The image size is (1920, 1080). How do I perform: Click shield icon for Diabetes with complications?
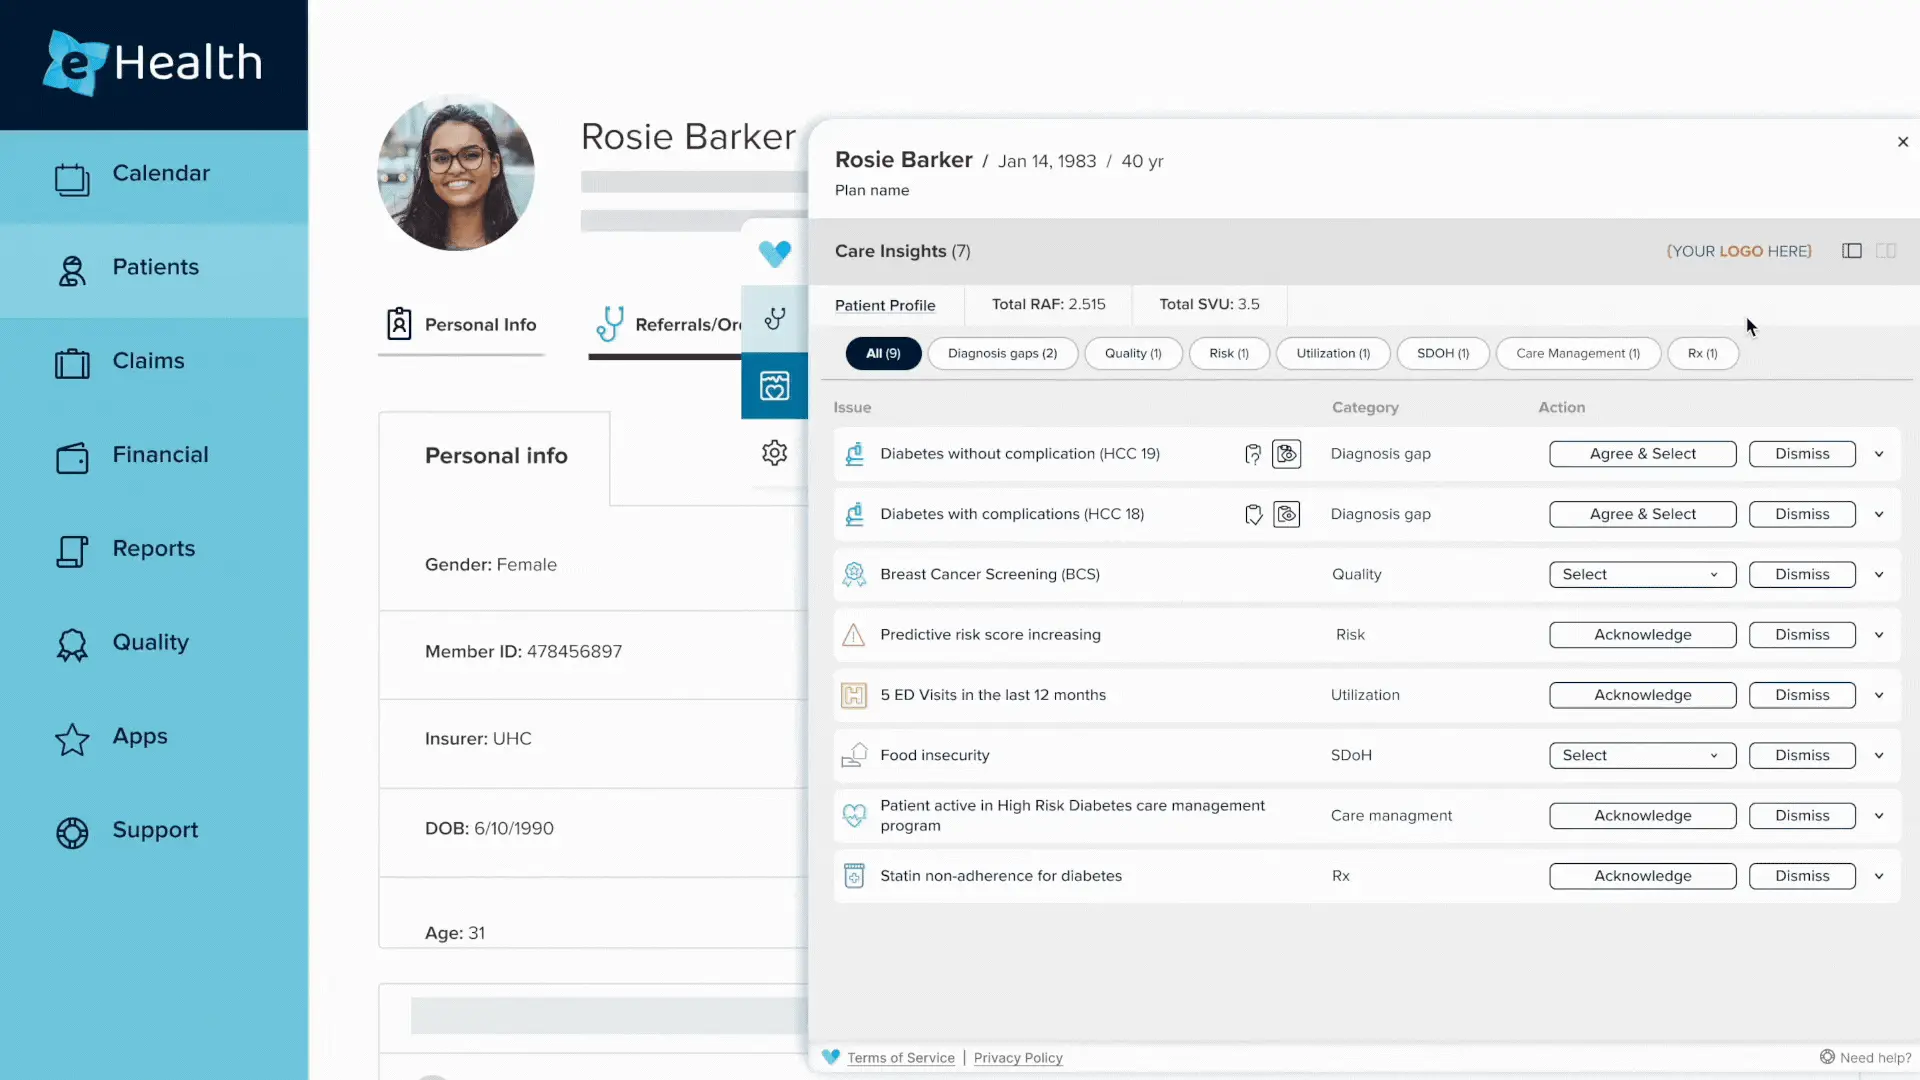(1253, 514)
